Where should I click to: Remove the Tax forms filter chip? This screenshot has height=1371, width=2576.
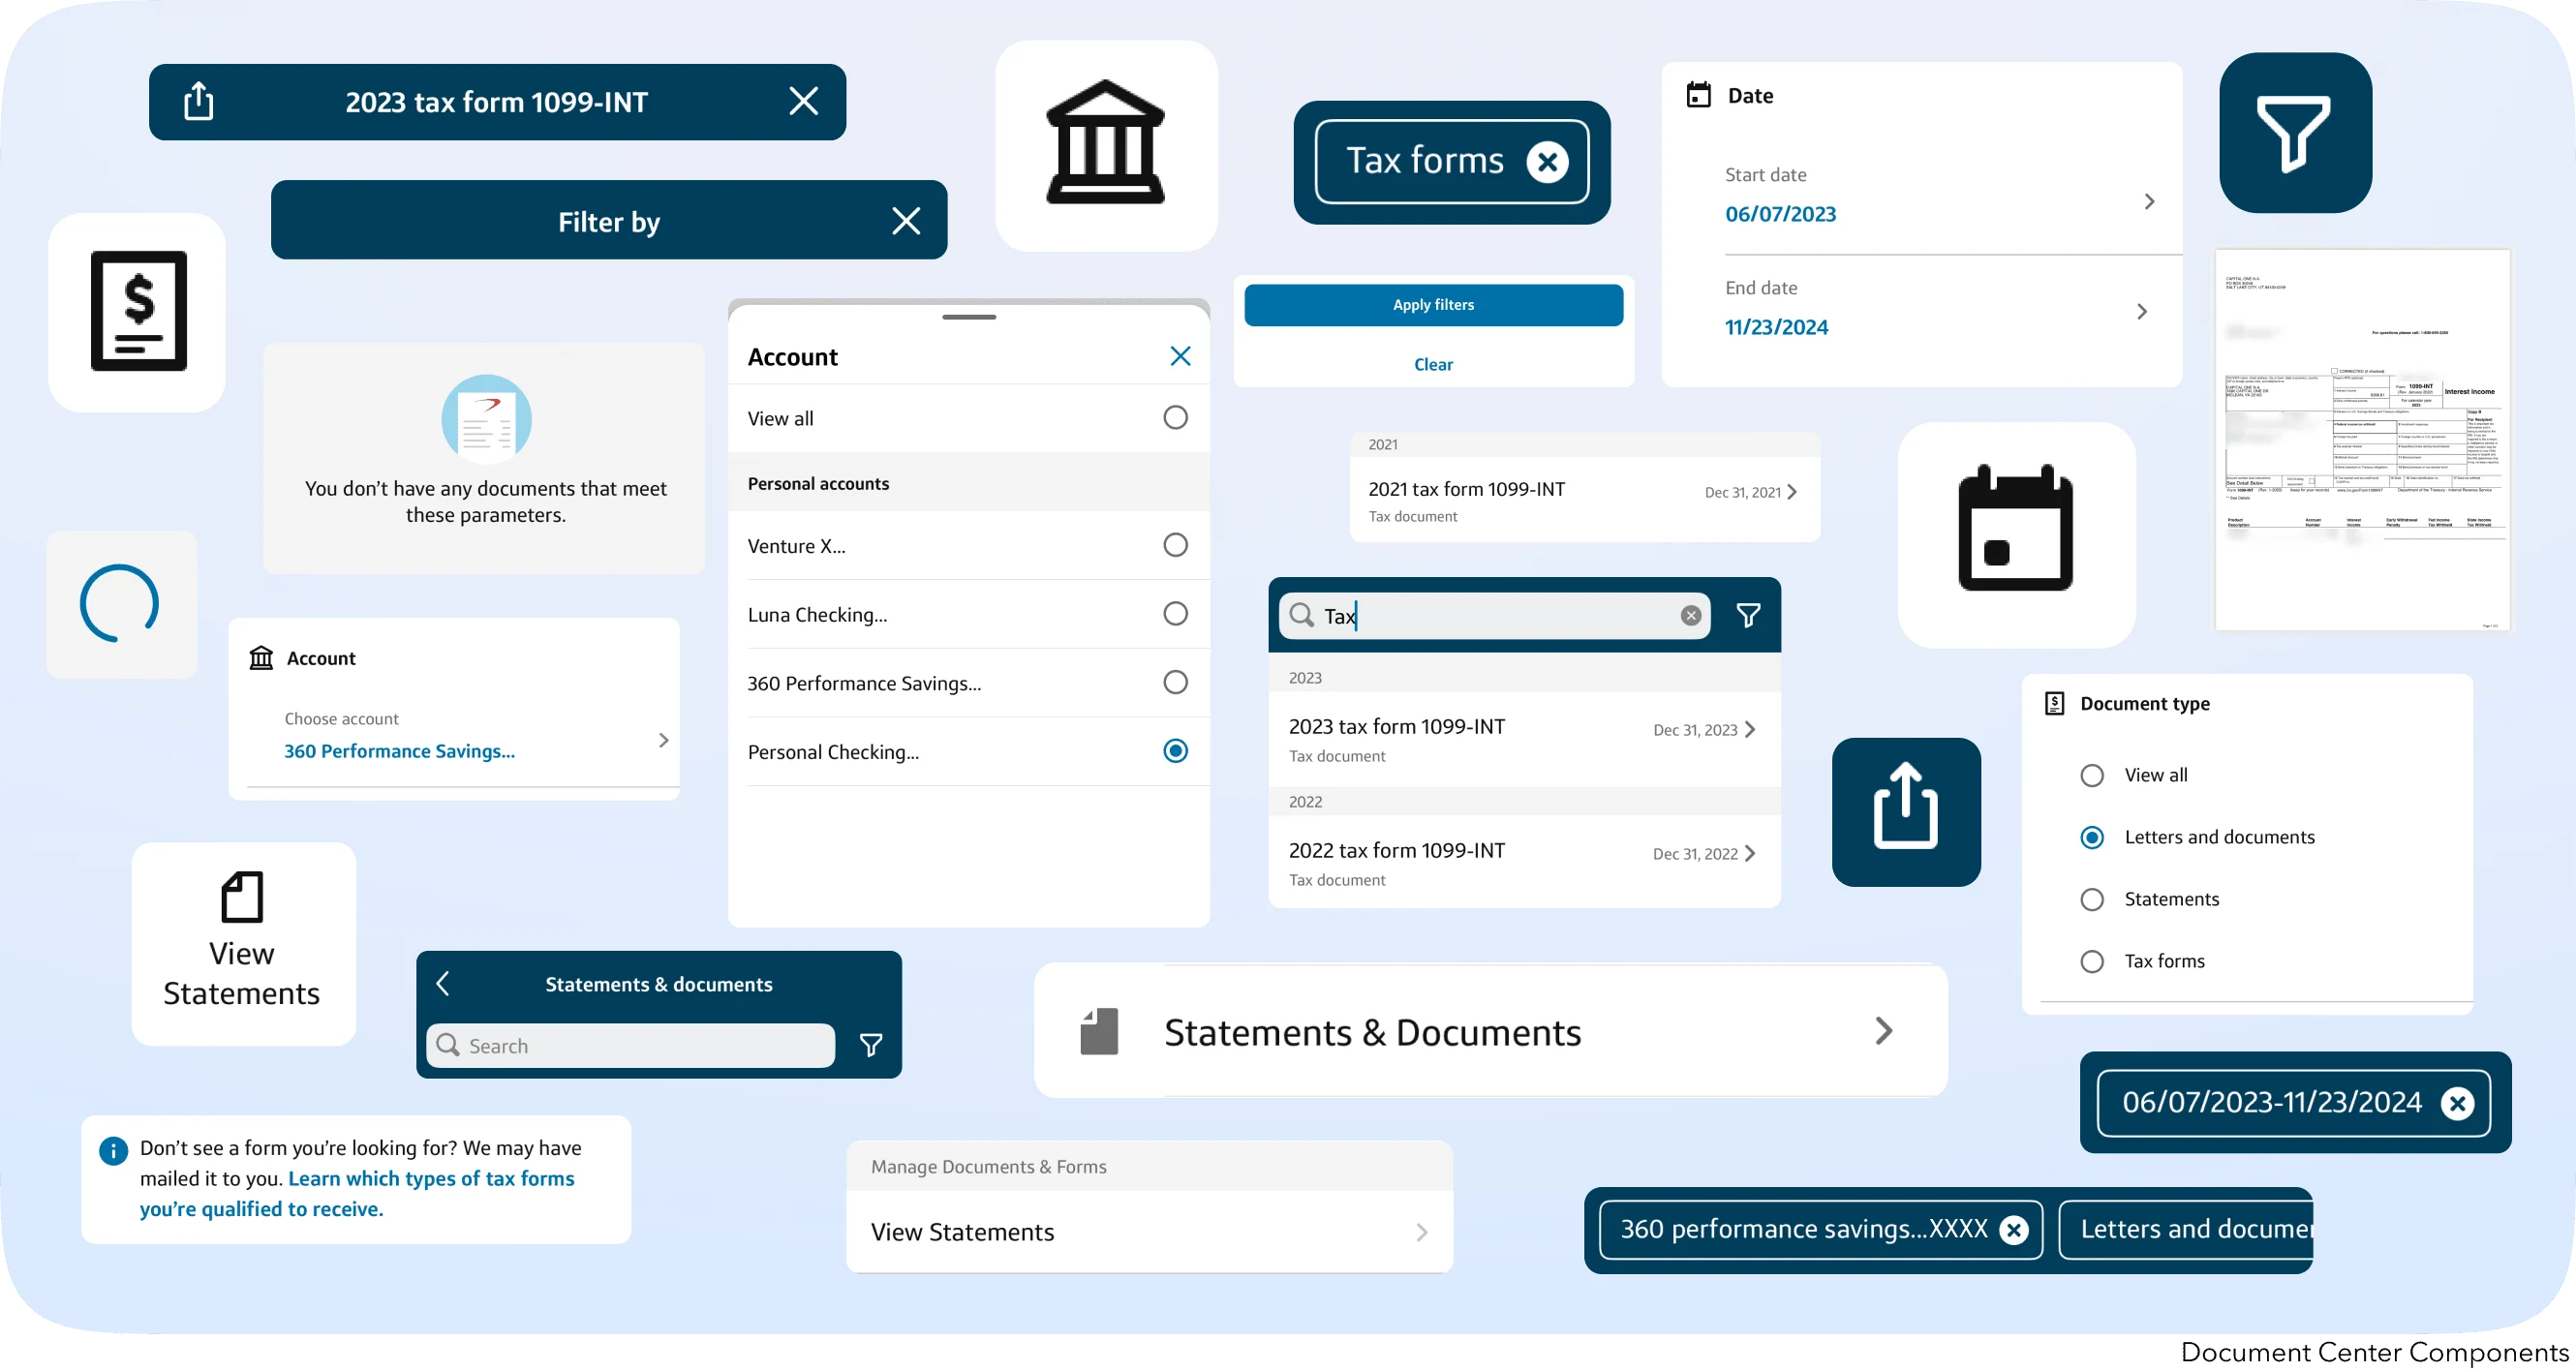(x=1547, y=162)
